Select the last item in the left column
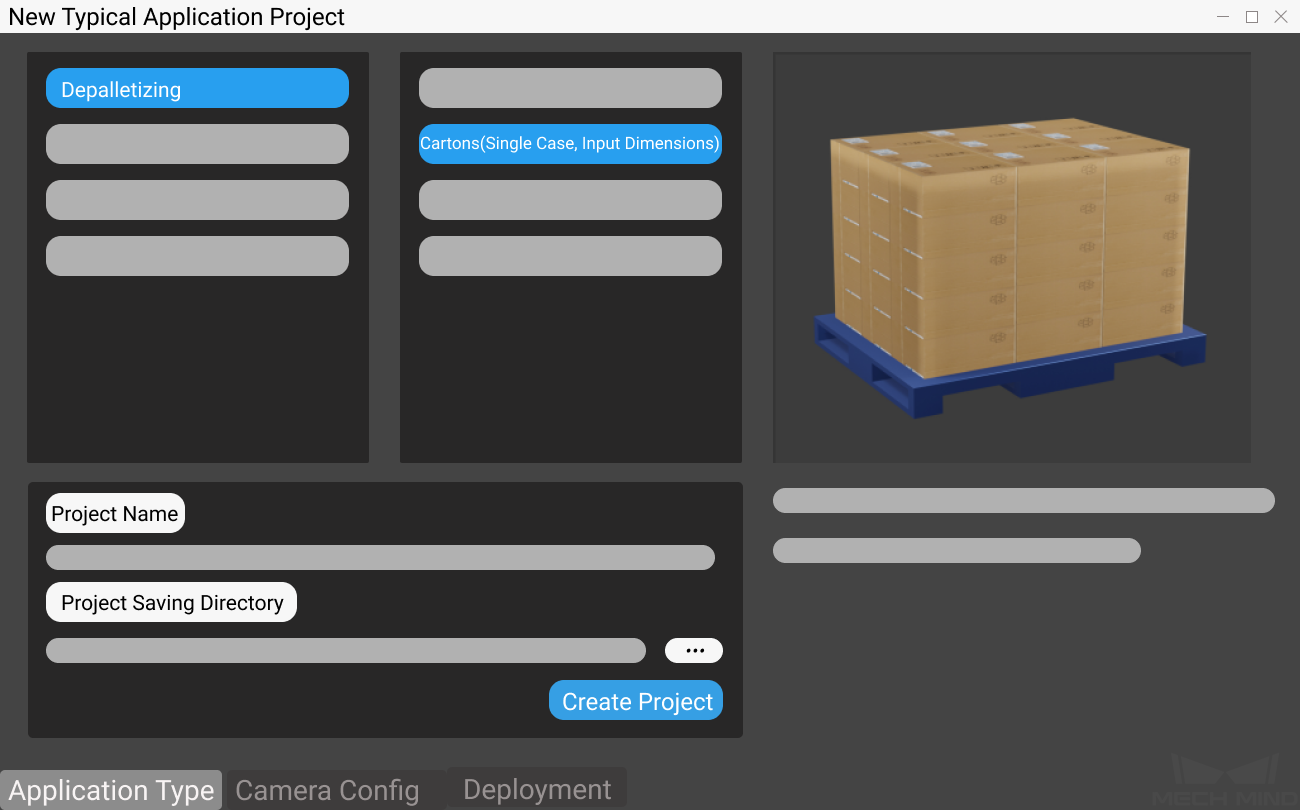Screen dimensions: 1300x810 [196, 256]
